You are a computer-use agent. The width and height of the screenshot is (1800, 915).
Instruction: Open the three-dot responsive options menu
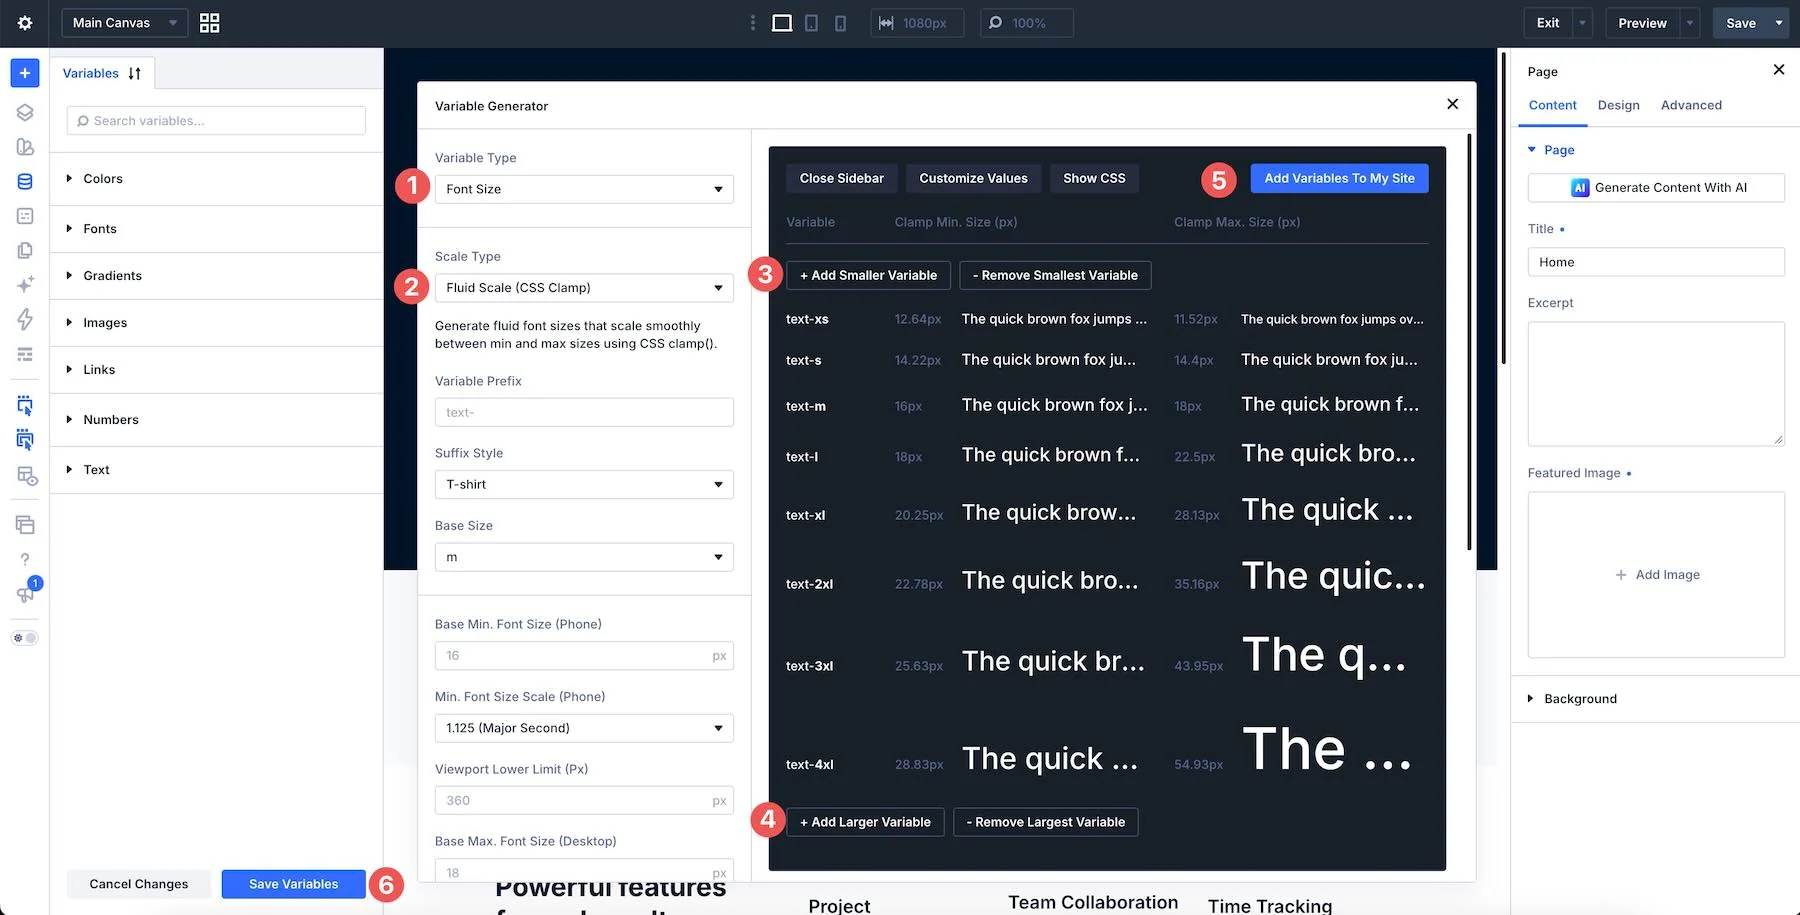click(753, 23)
